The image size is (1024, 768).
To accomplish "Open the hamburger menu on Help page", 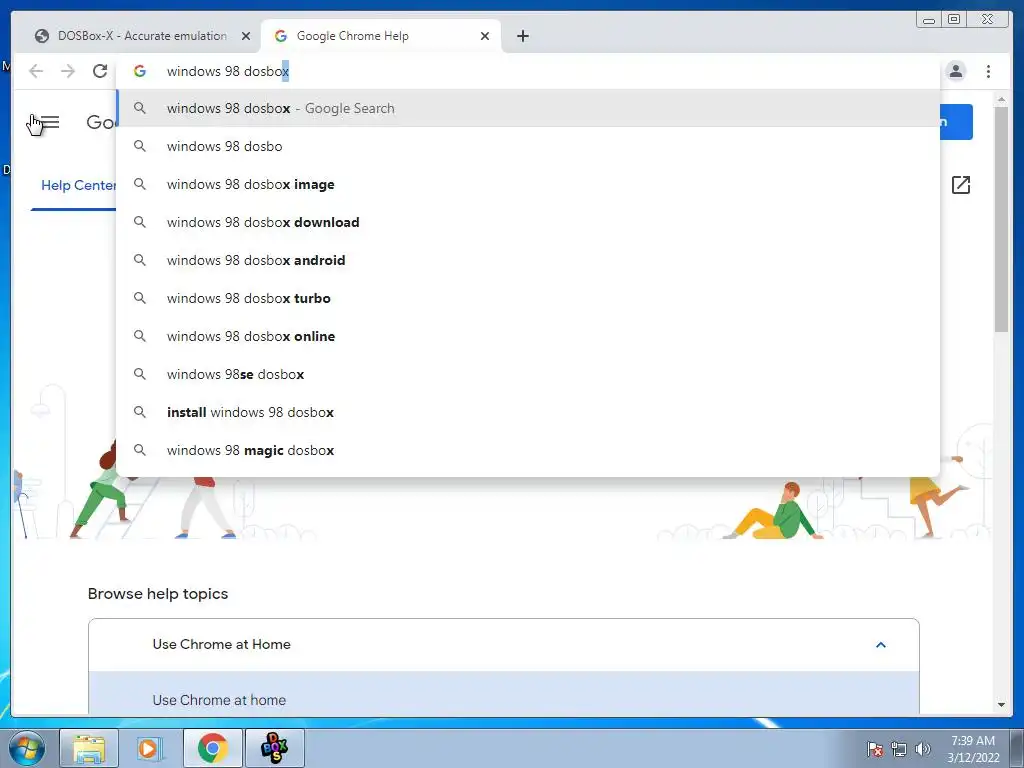I will 48,122.
